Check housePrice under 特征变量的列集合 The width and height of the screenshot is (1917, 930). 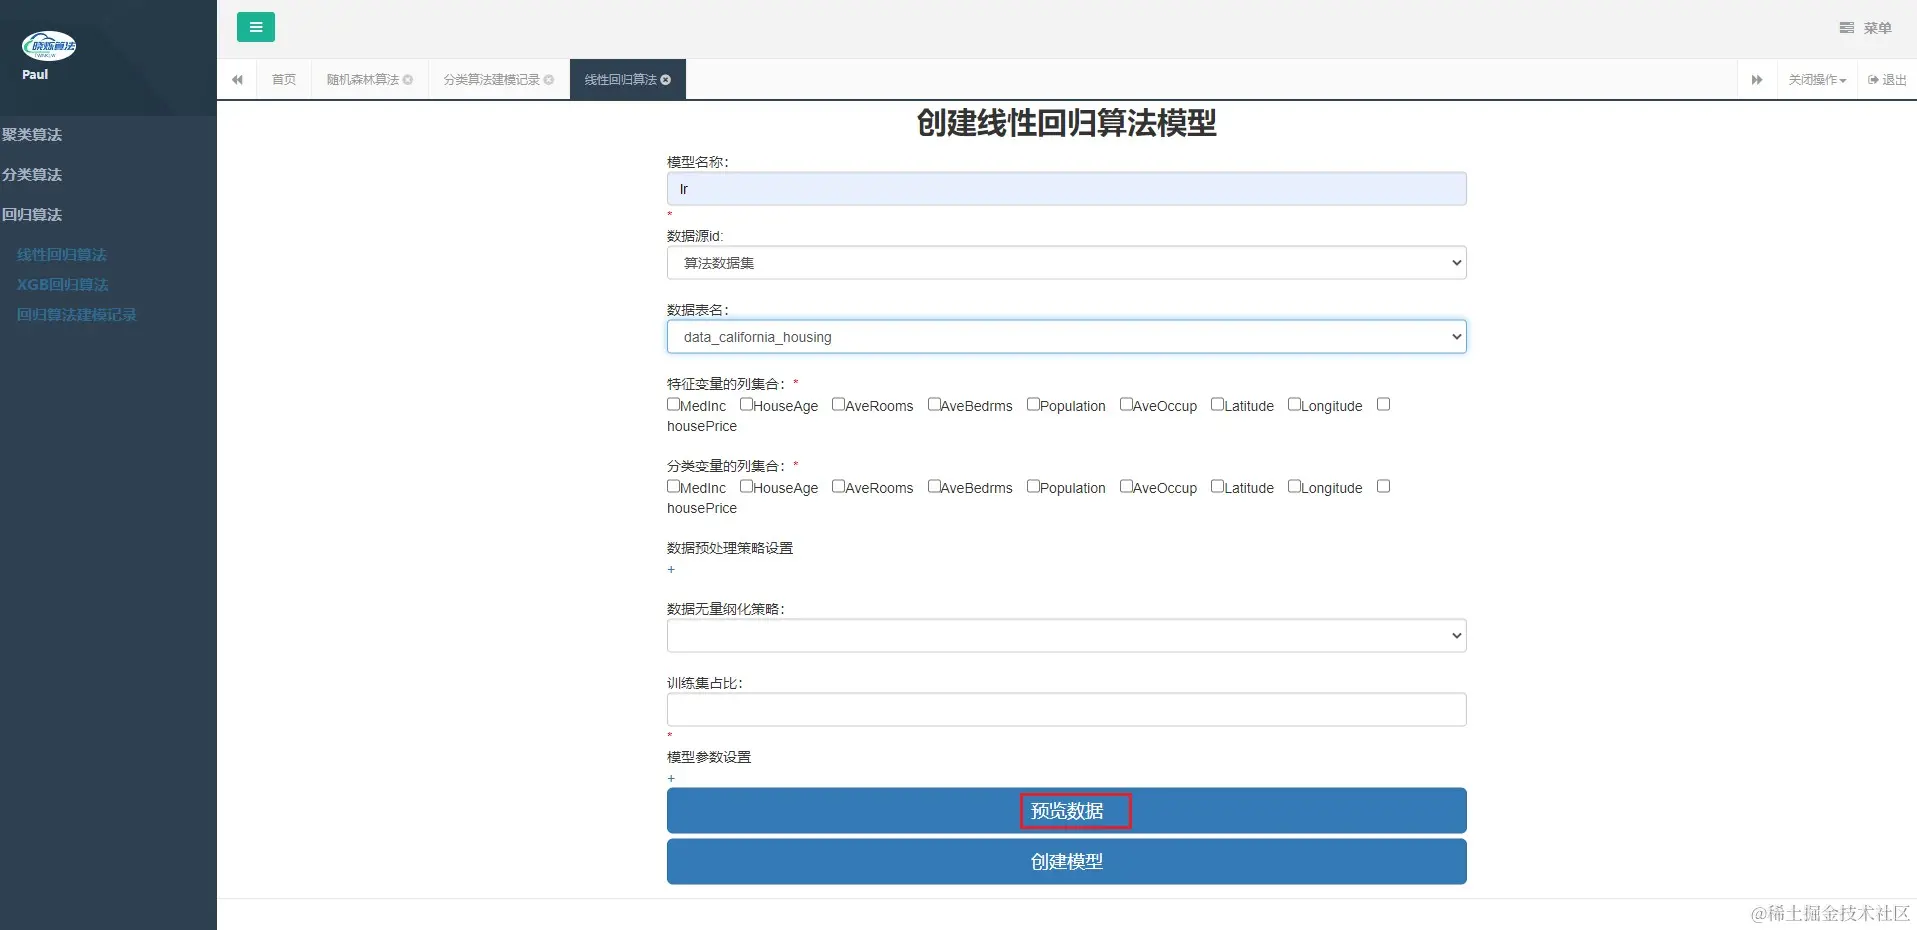(1383, 405)
